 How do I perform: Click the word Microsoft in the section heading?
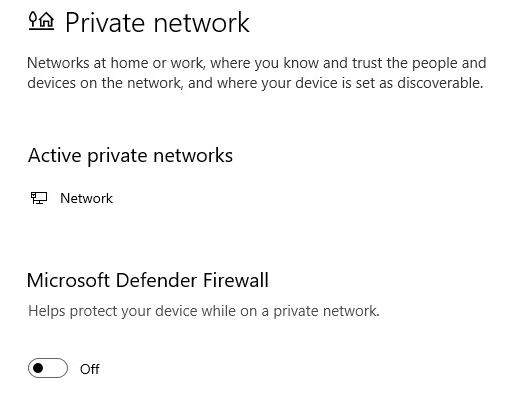68,280
